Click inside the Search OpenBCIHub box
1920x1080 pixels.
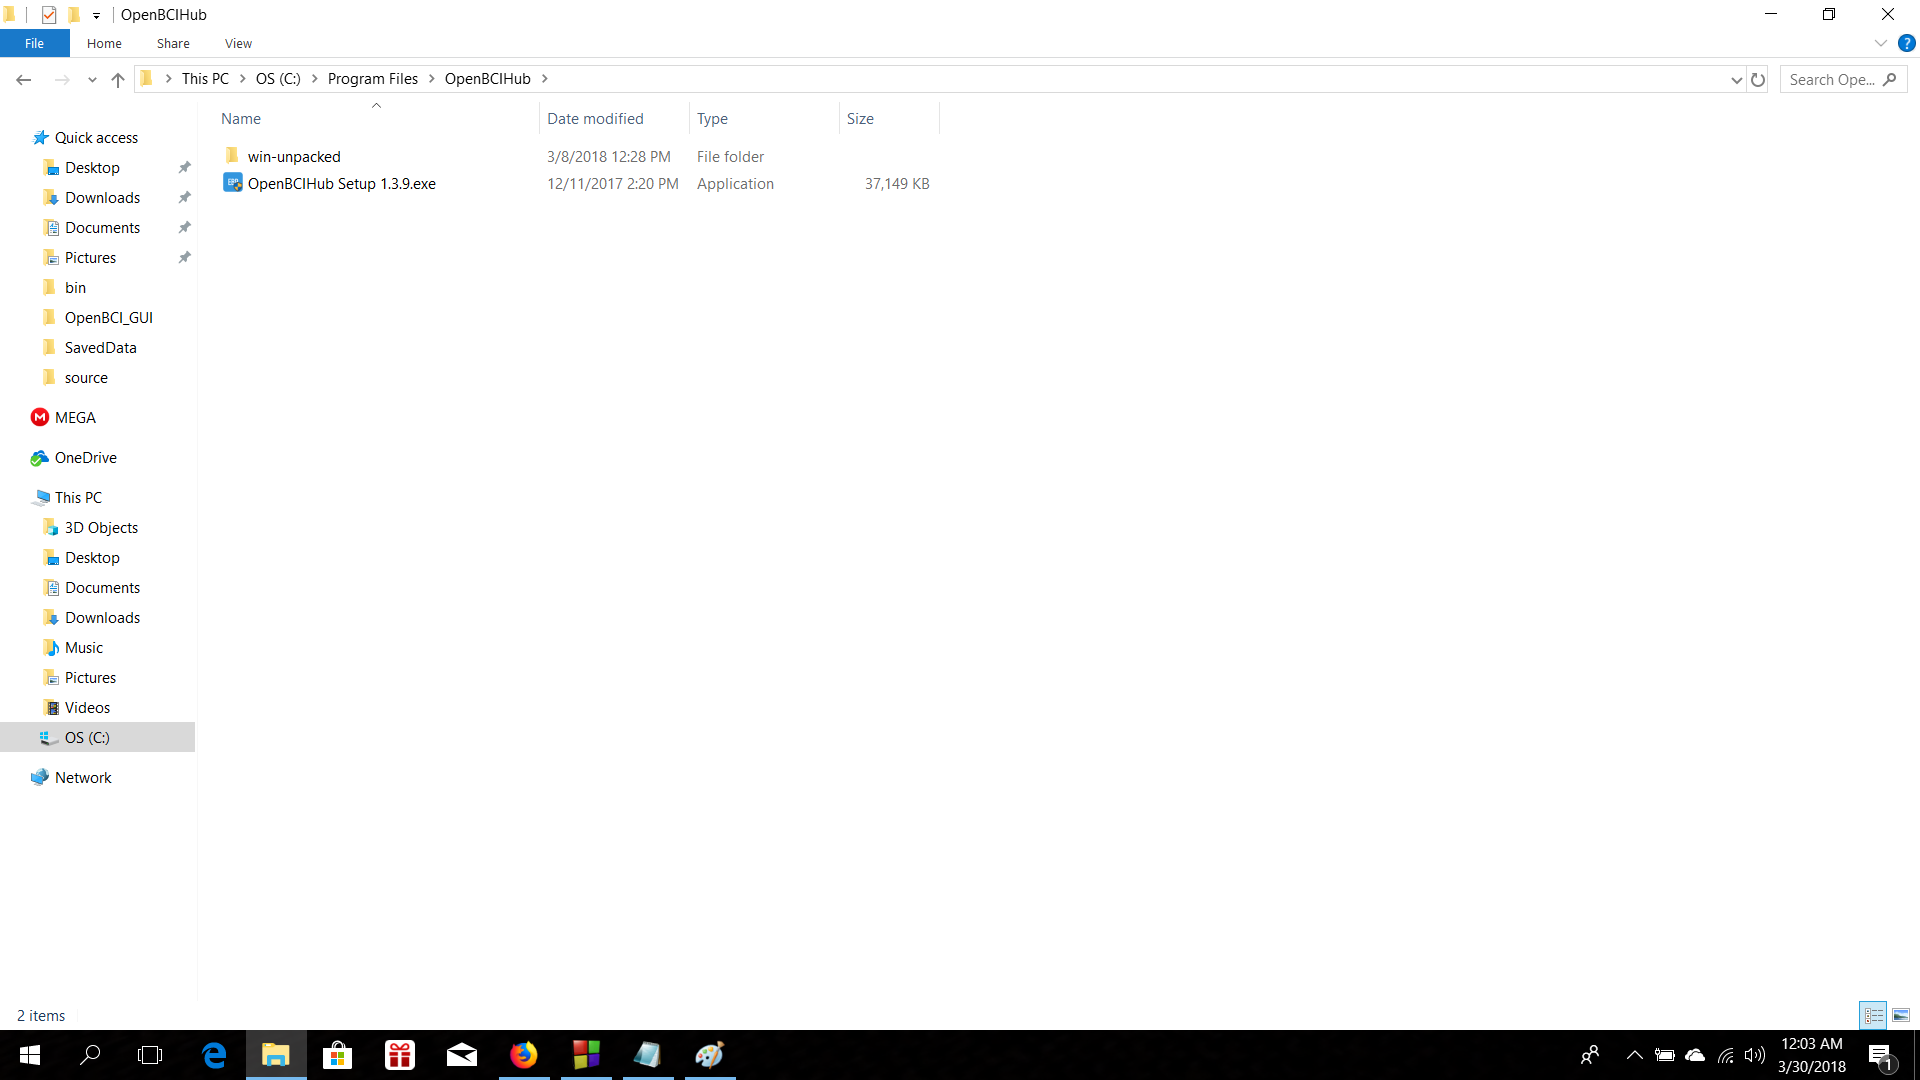1837,79
